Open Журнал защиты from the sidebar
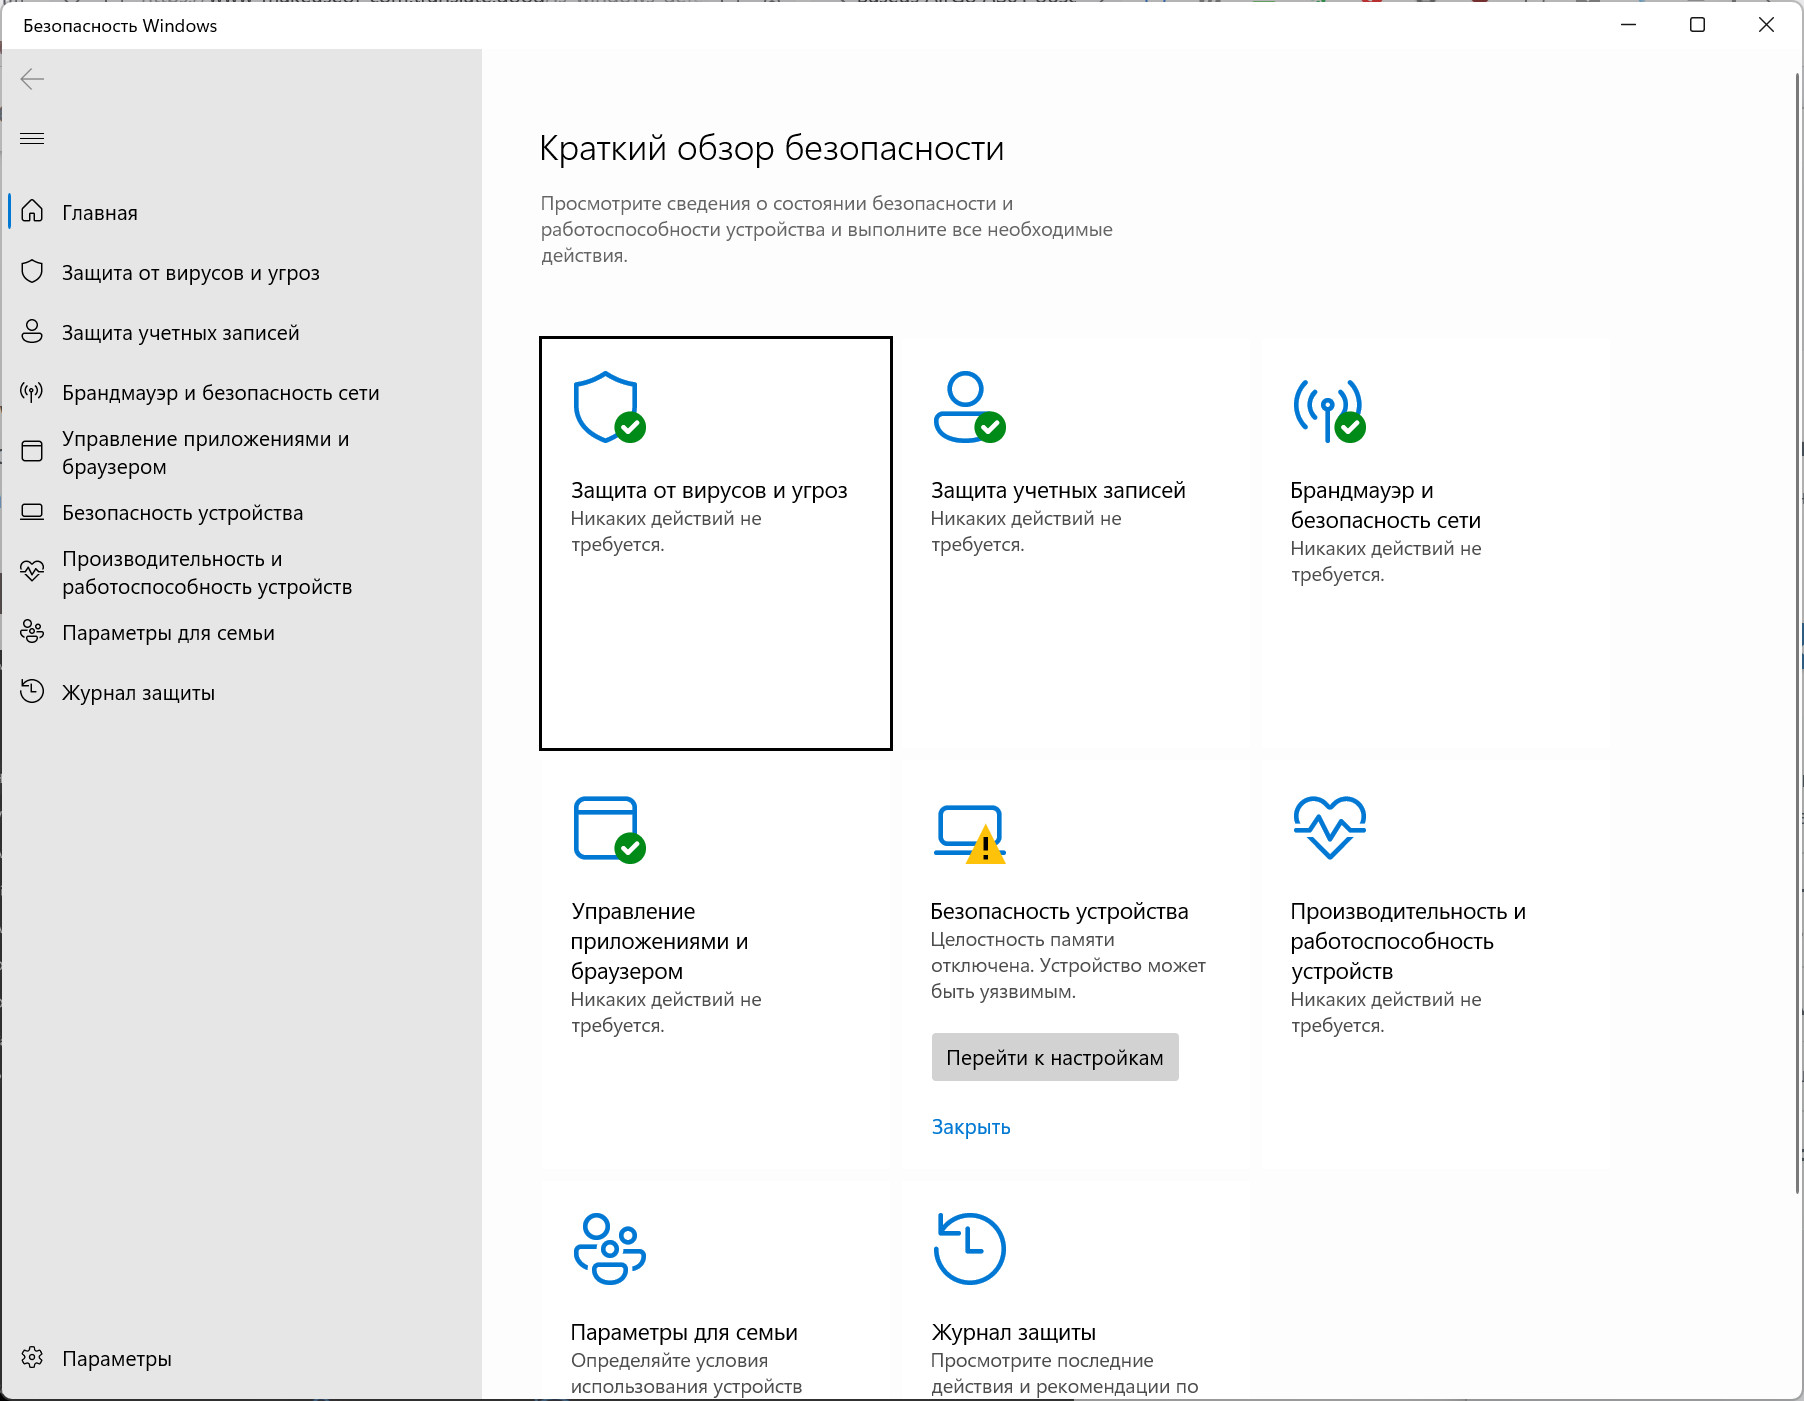Screen dimensions: 1804x1401 (138, 693)
